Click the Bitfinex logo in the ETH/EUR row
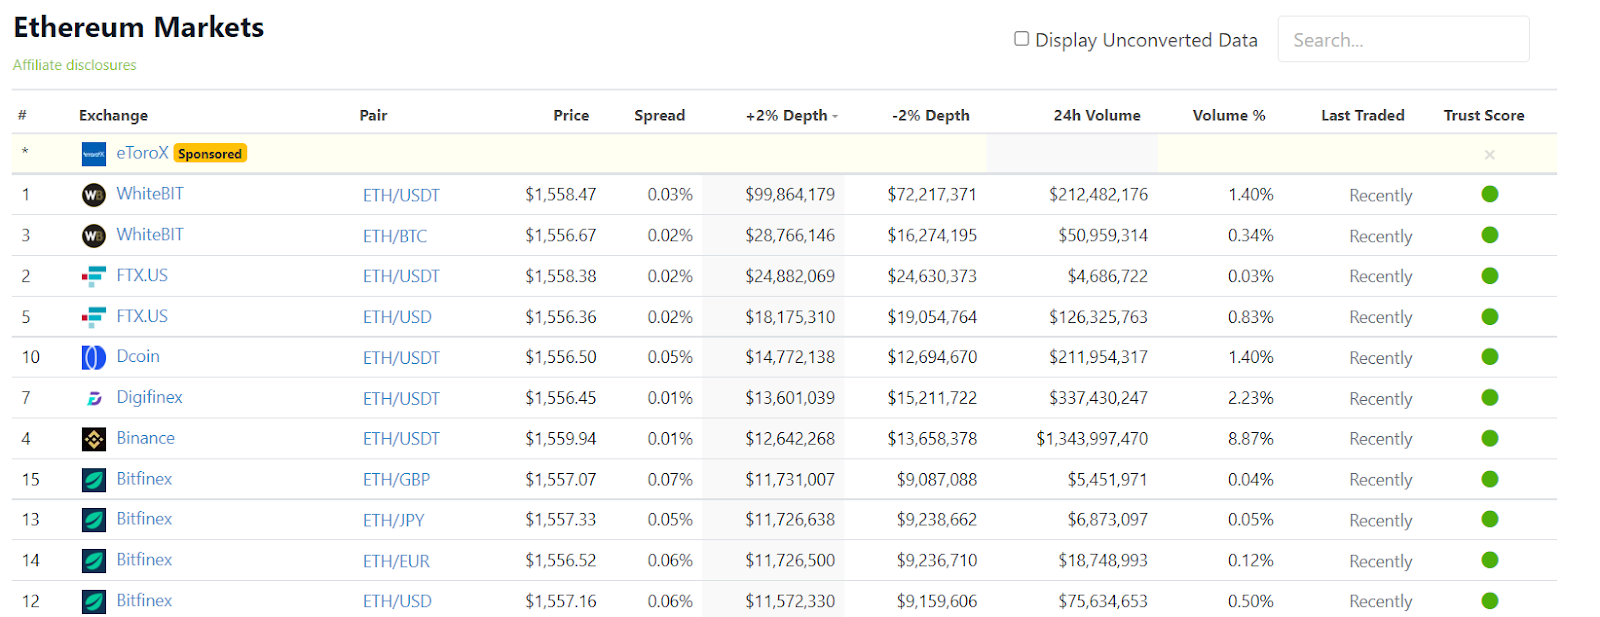The height and width of the screenshot is (617, 1600). [x=93, y=561]
